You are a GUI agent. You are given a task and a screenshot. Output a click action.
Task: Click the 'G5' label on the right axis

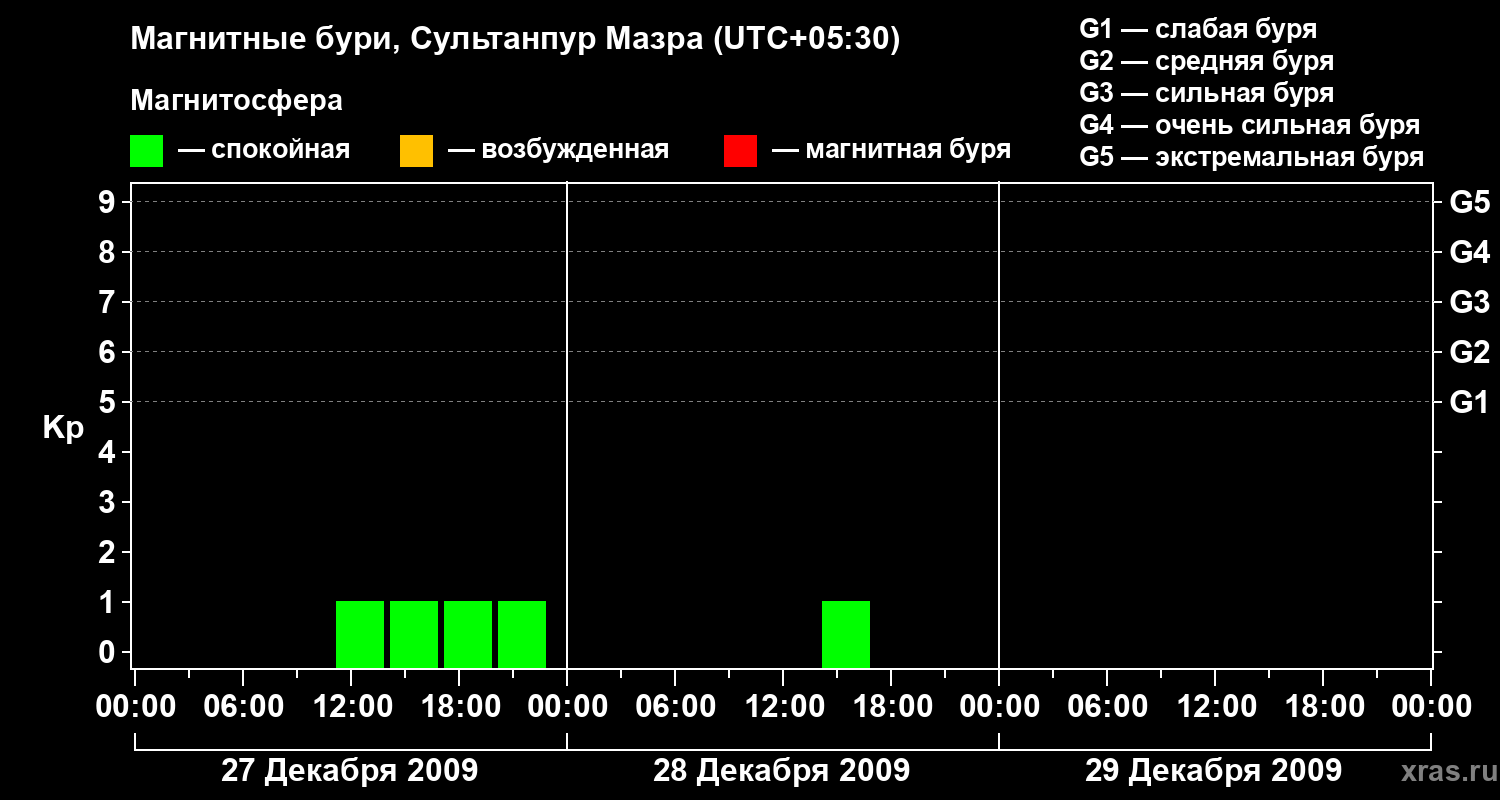tap(1470, 202)
